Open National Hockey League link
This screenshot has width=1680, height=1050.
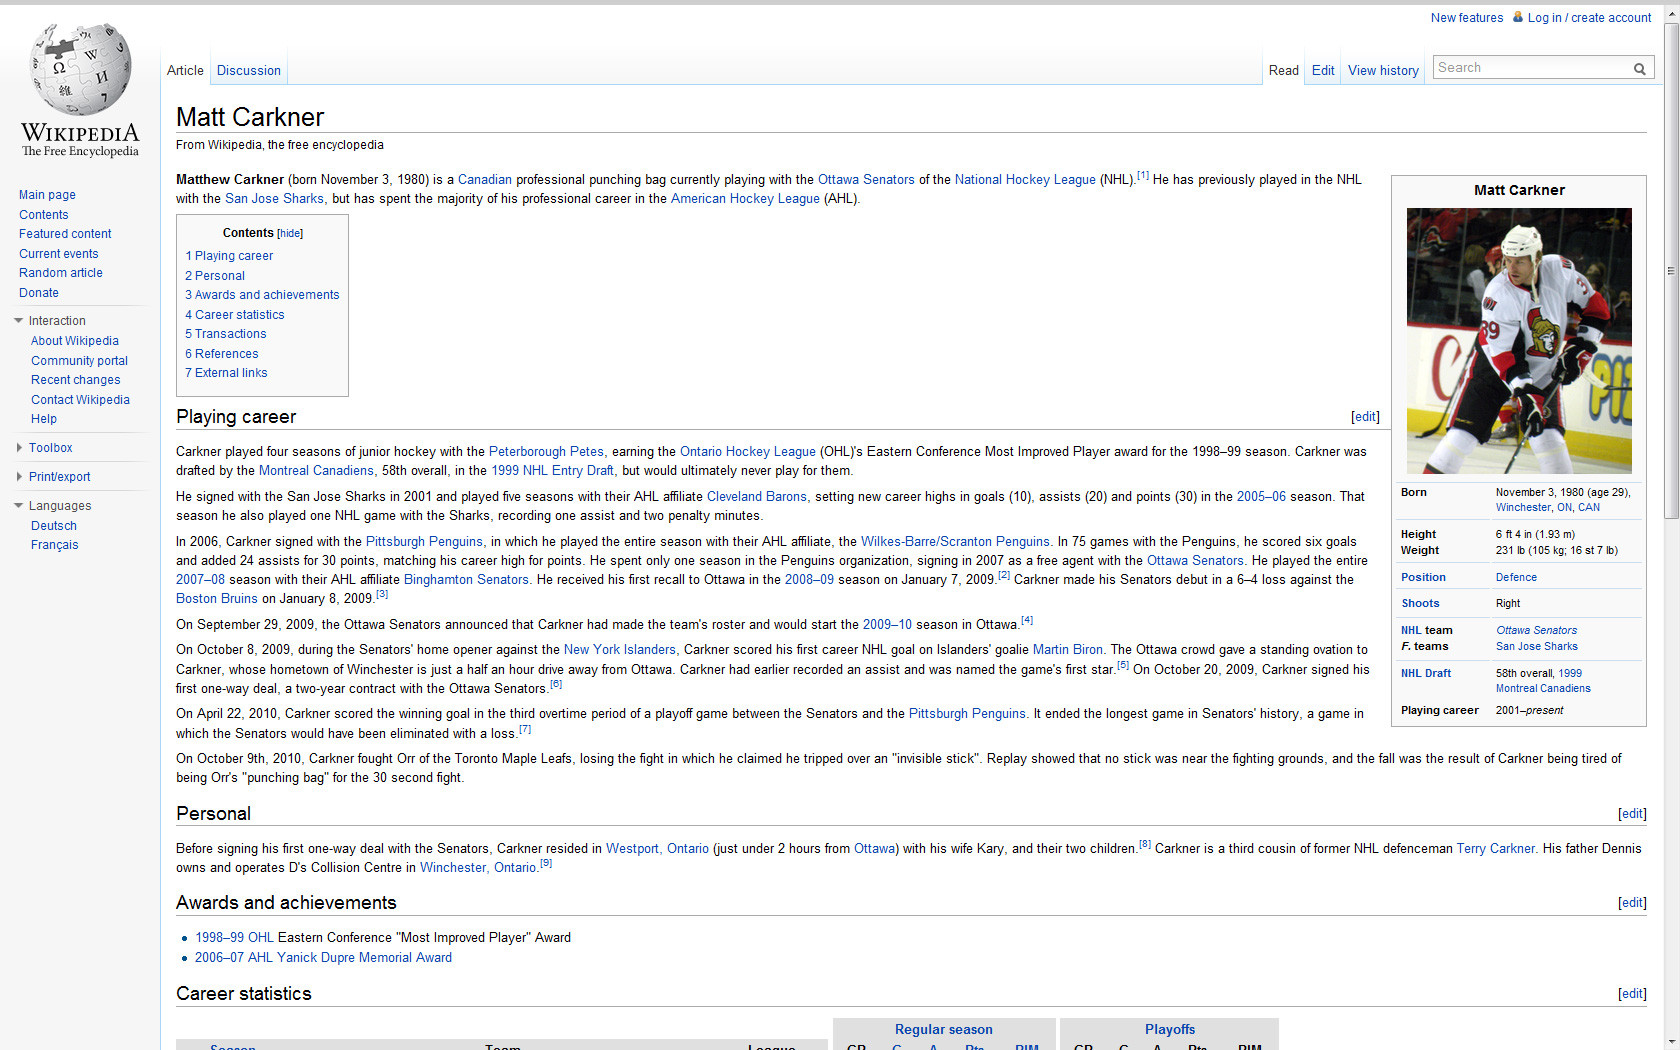[1025, 180]
